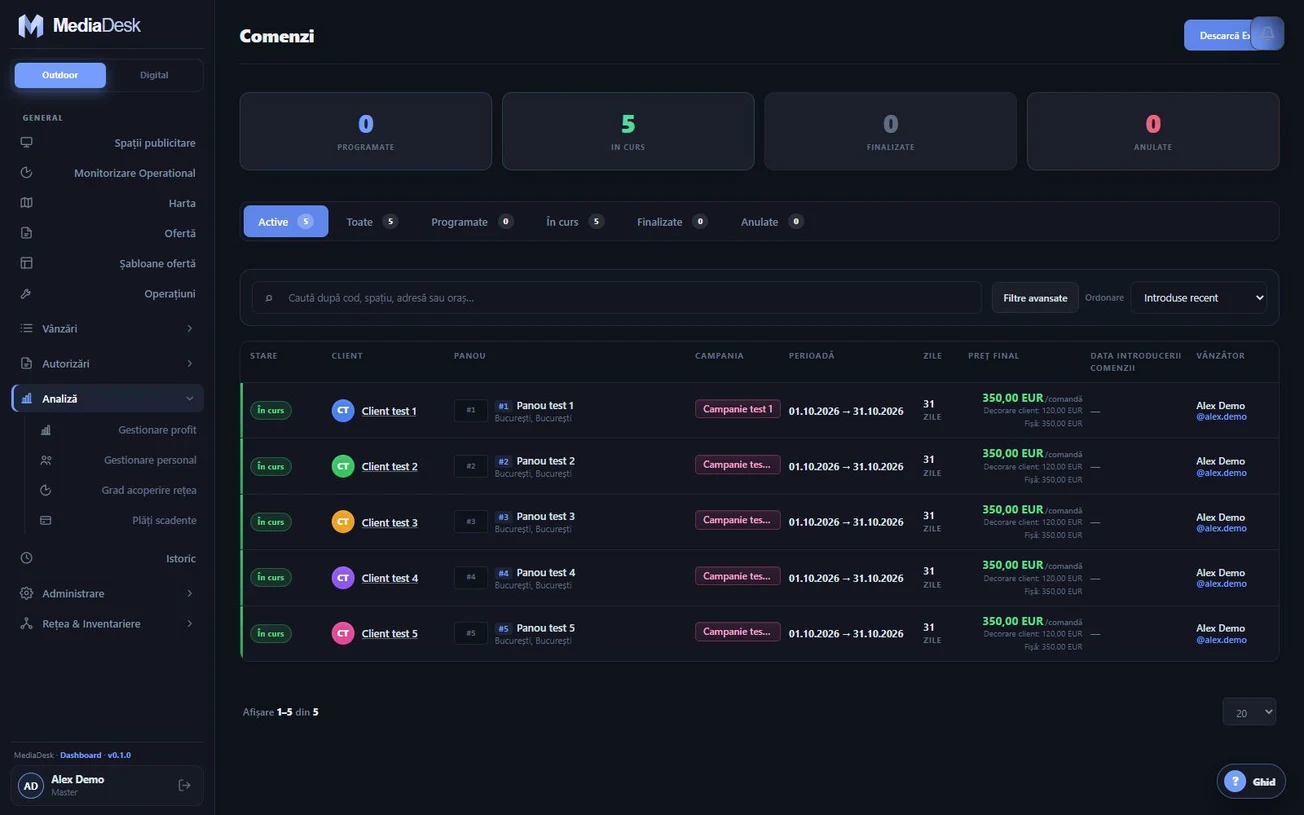Expand Rețea & Inventariere menu

[x=107, y=624]
